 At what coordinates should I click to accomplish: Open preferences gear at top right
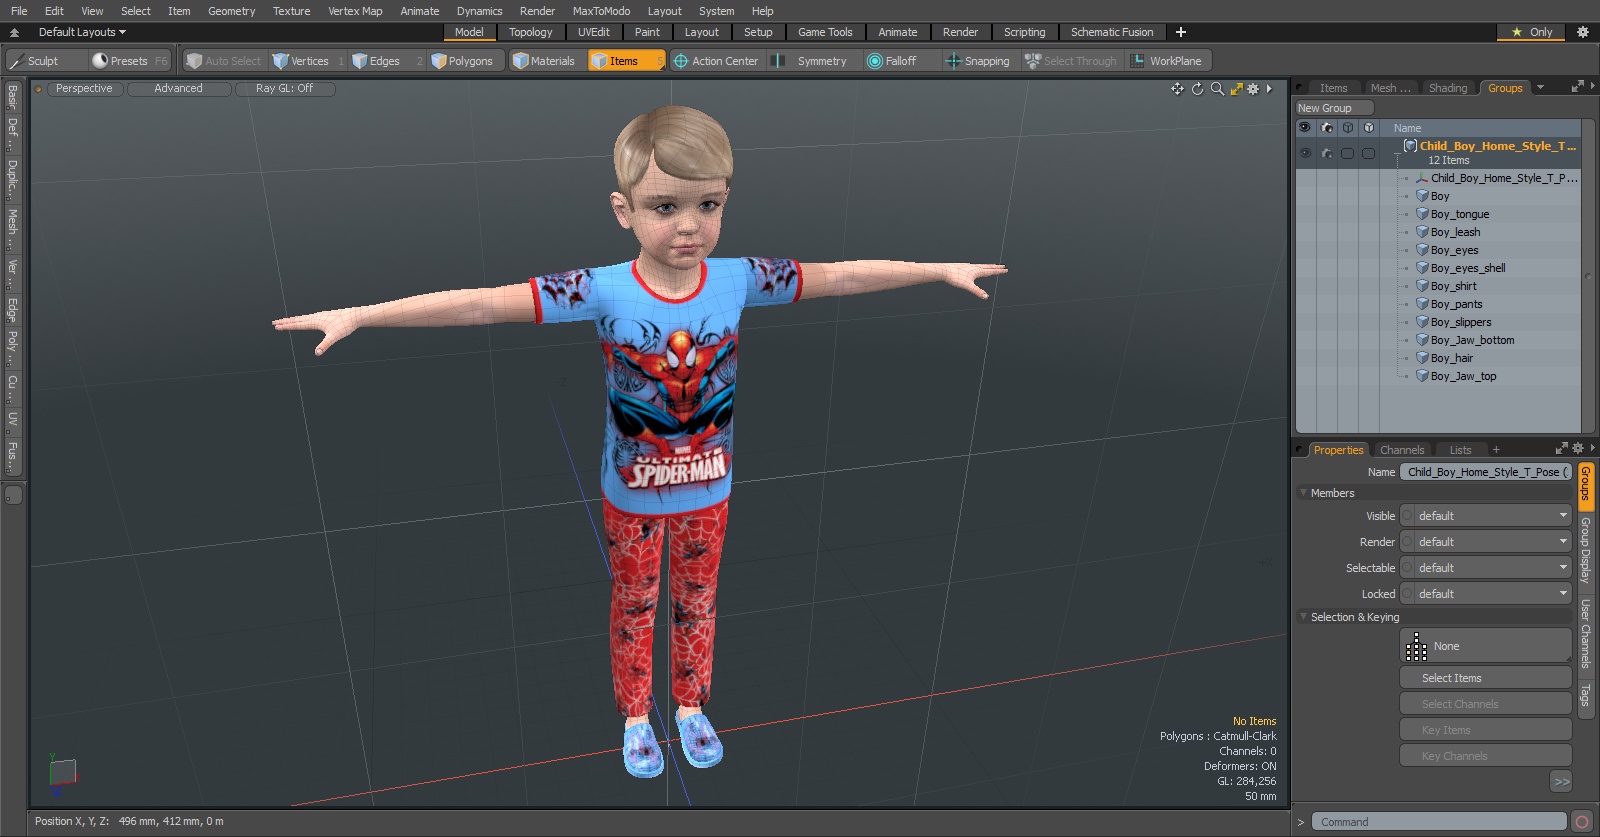click(x=1582, y=32)
